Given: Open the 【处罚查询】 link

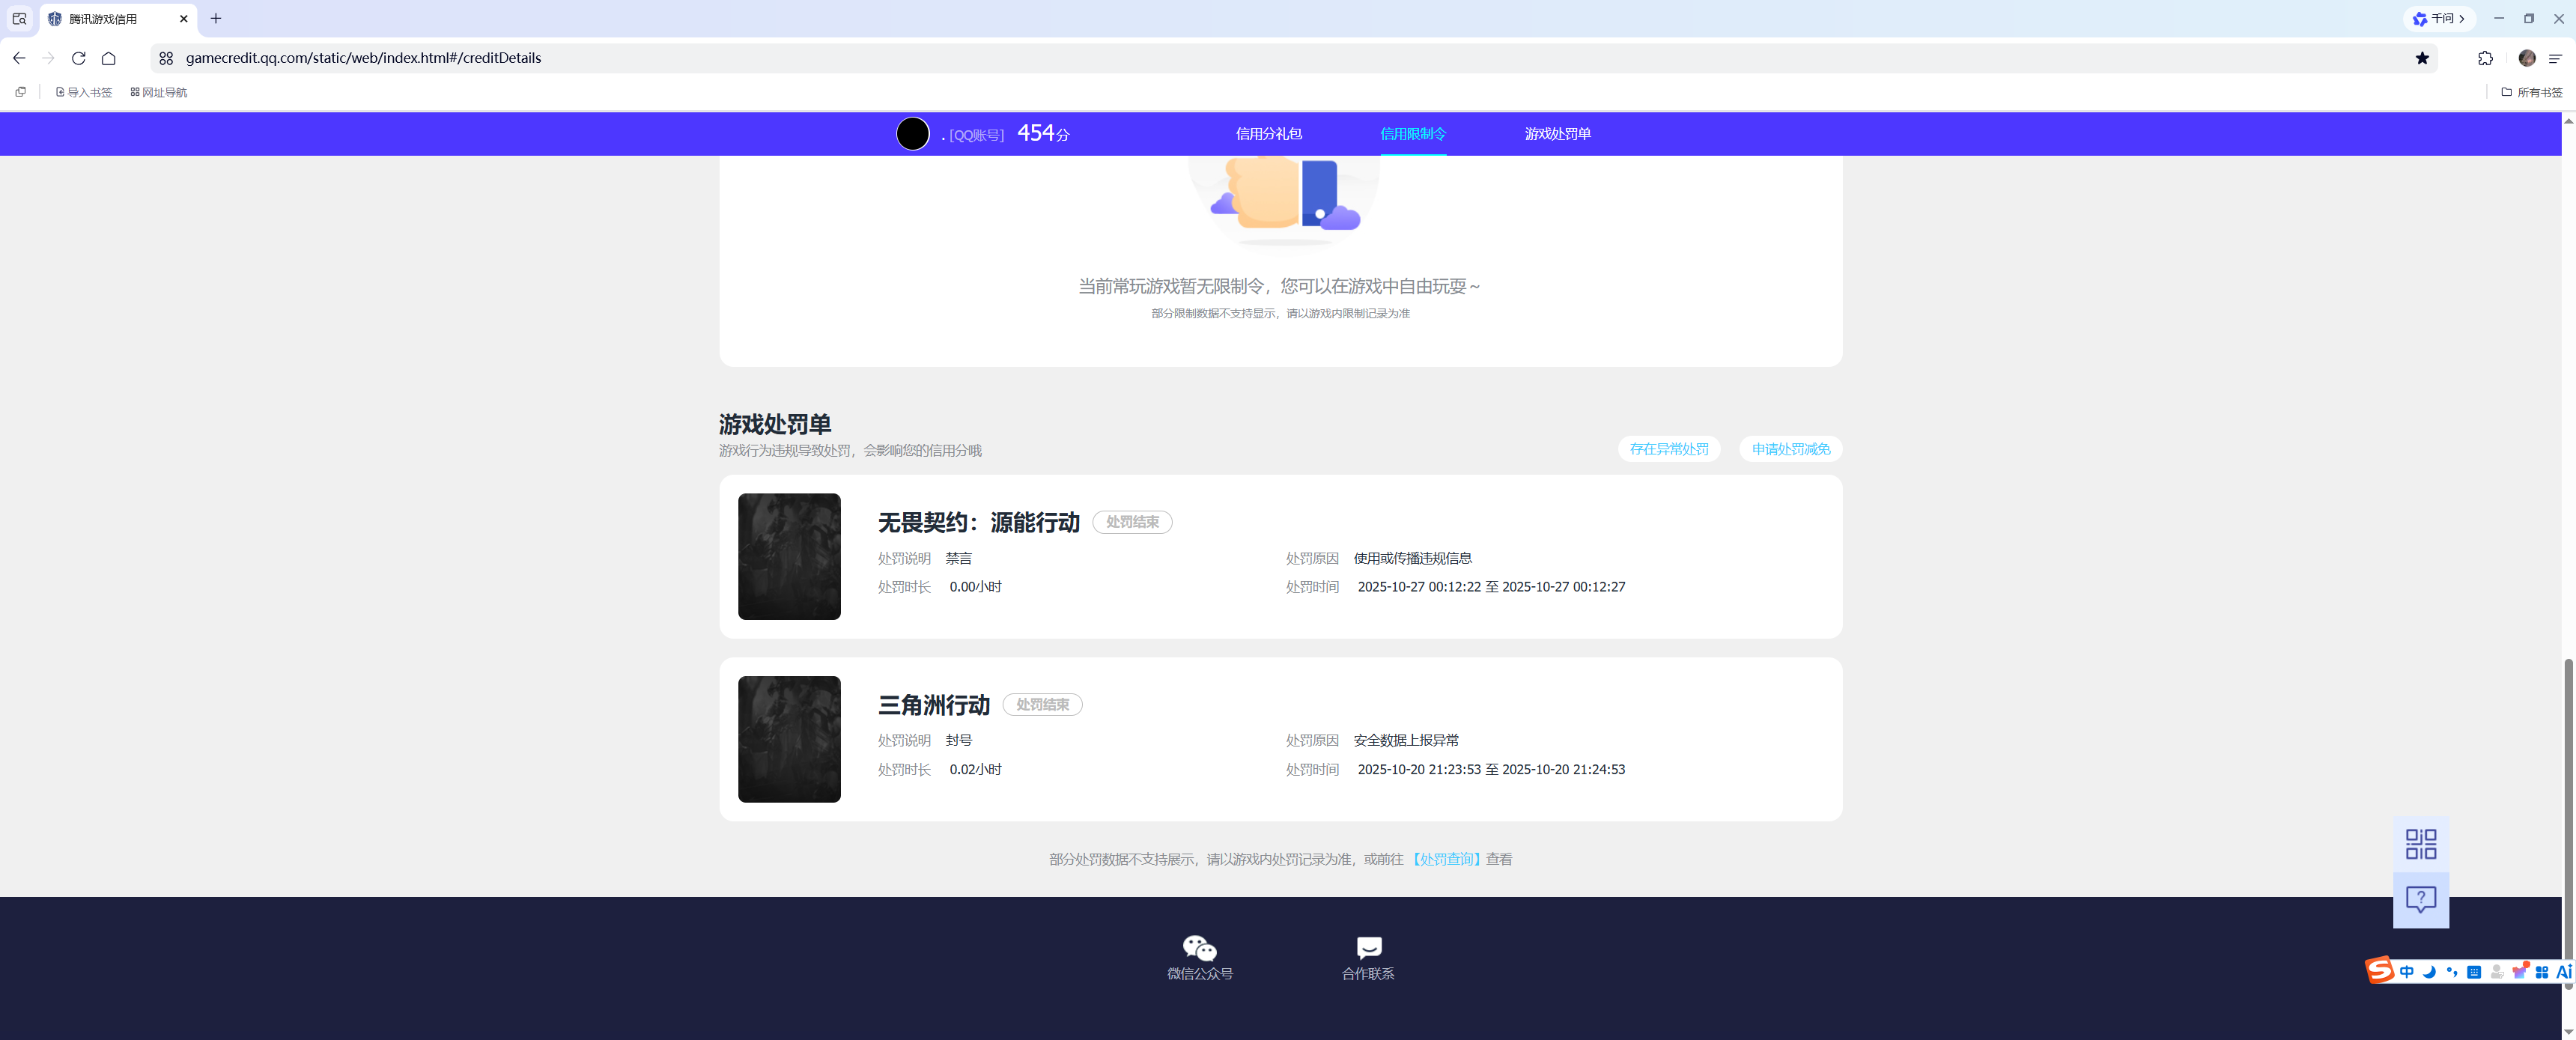Looking at the screenshot, I should pyautogui.click(x=1446, y=859).
